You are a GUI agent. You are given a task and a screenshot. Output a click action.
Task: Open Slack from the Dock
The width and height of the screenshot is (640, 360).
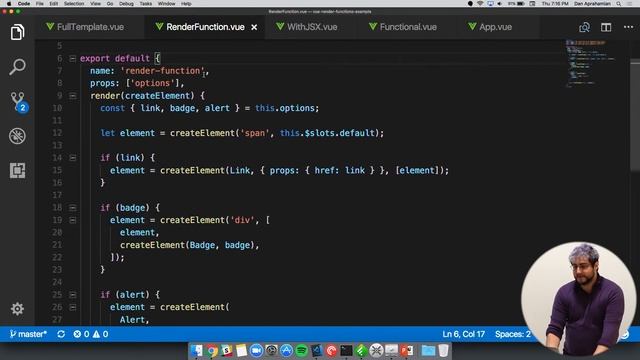(x=227, y=351)
